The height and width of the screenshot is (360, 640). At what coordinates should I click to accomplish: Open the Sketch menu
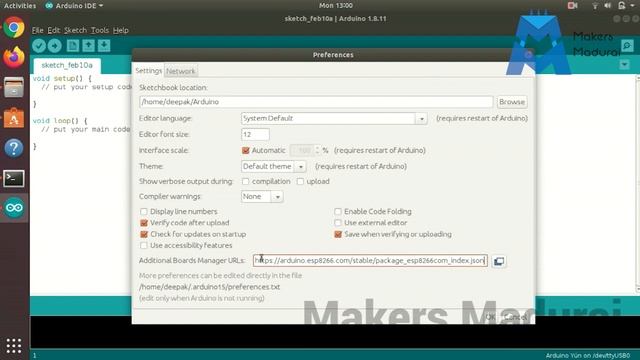tap(76, 30)
